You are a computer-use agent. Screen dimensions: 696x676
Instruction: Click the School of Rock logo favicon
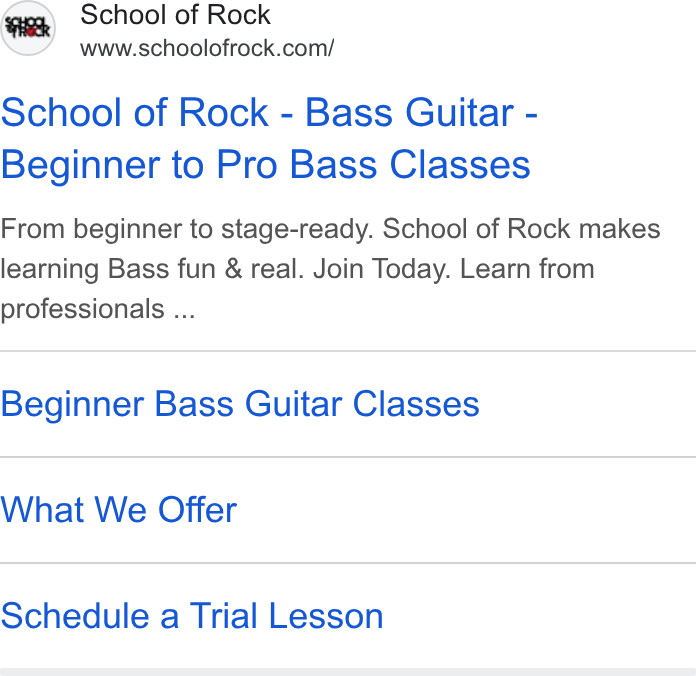coord(28,28)
